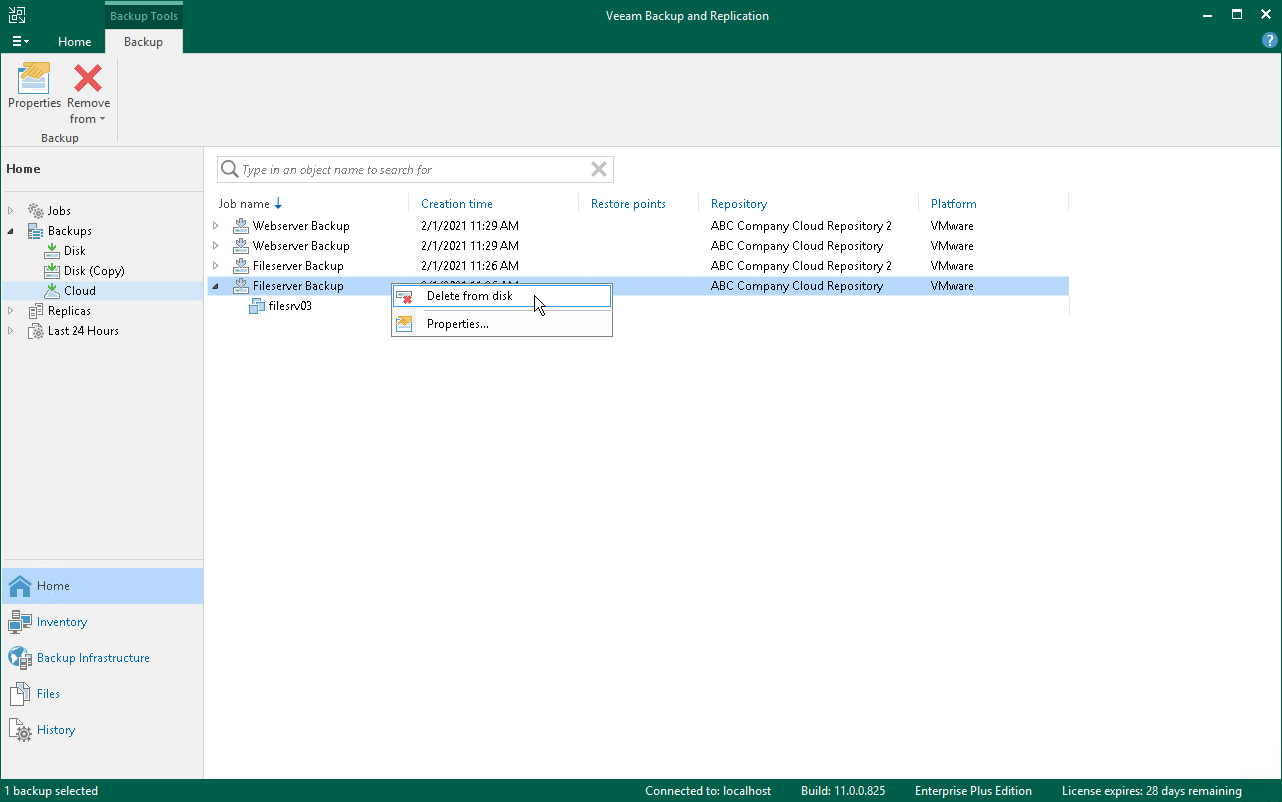Switch to the Home view pane icon
1282x802 pixels.
click(x=21, y=586)
